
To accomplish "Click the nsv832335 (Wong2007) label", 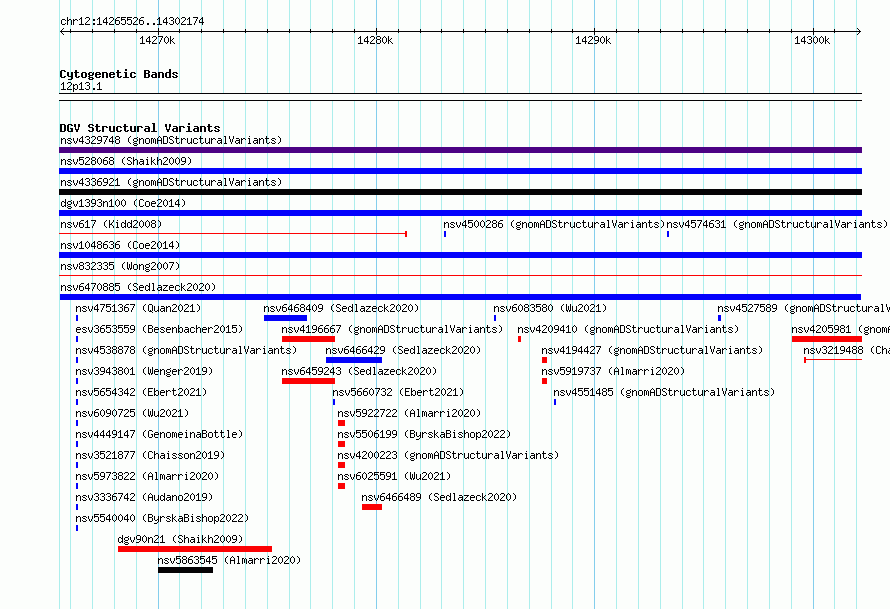I will pos(120,266).
